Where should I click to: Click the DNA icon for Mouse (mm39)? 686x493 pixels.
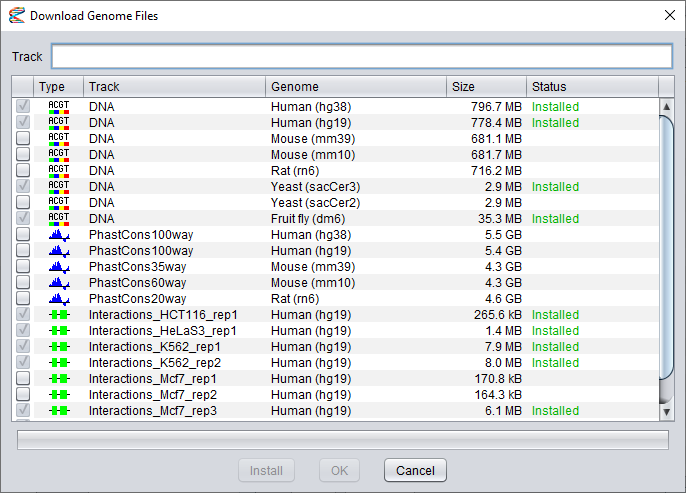point(59,139)
